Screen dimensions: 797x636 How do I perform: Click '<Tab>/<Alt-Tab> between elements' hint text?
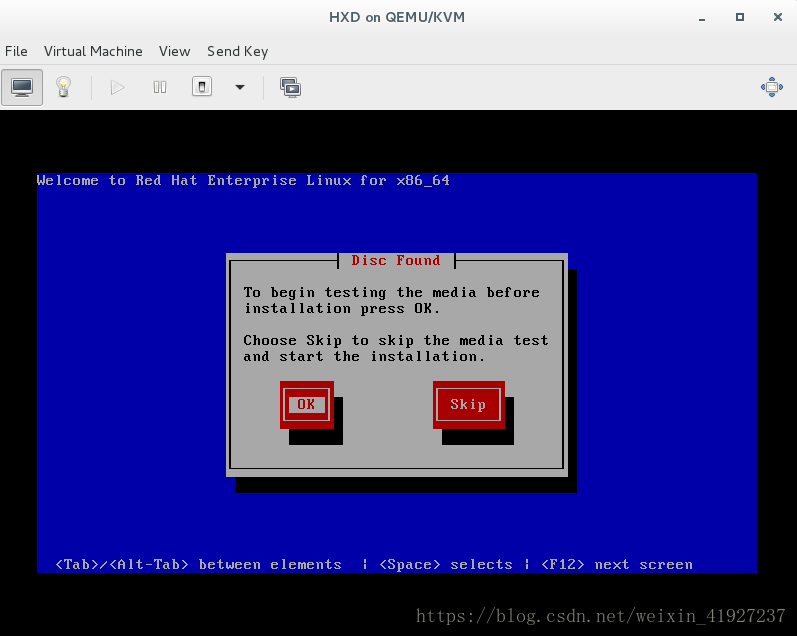click(198, 564)
